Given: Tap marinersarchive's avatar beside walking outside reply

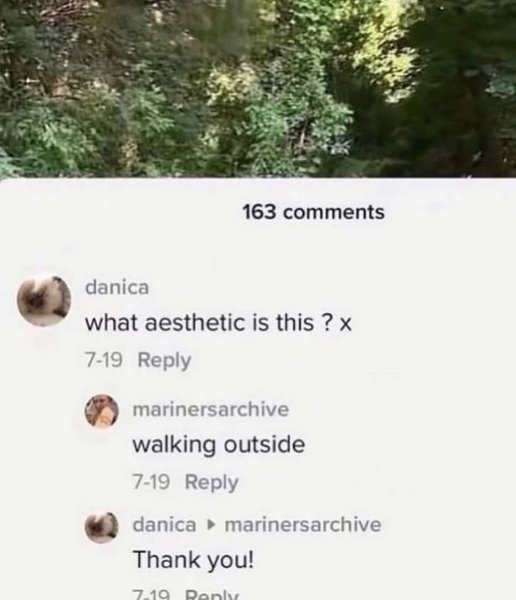Looking at the screenshot, I should pos(101,411).
